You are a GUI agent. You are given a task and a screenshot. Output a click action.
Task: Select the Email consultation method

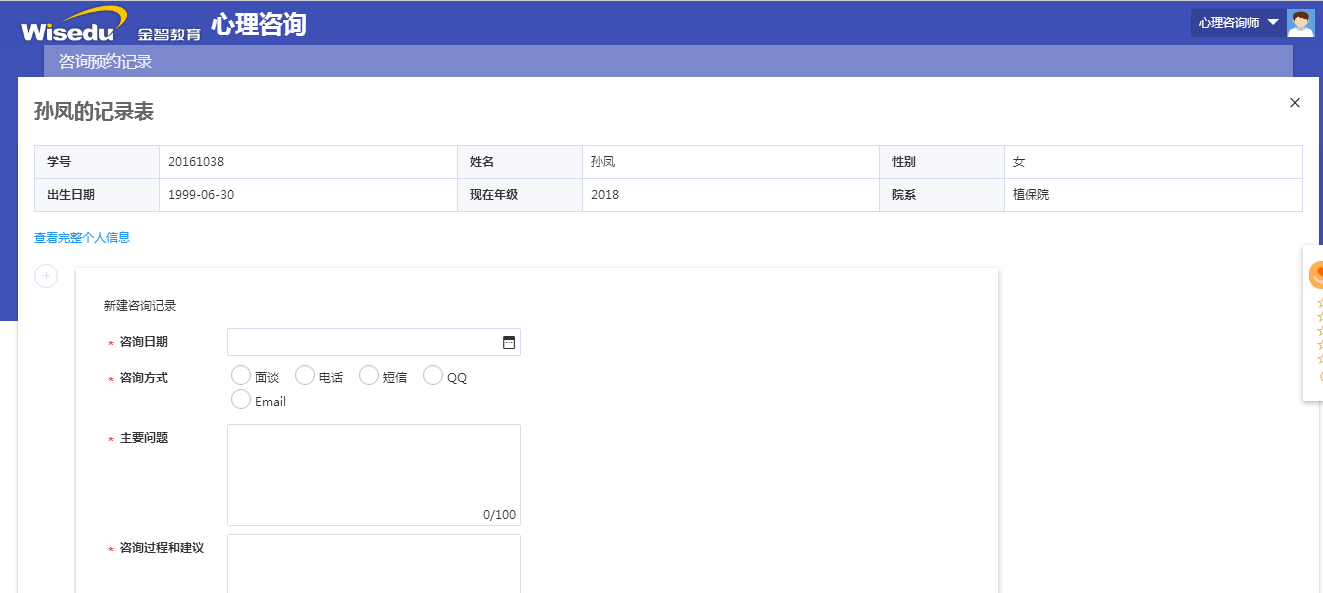point(240,399)
